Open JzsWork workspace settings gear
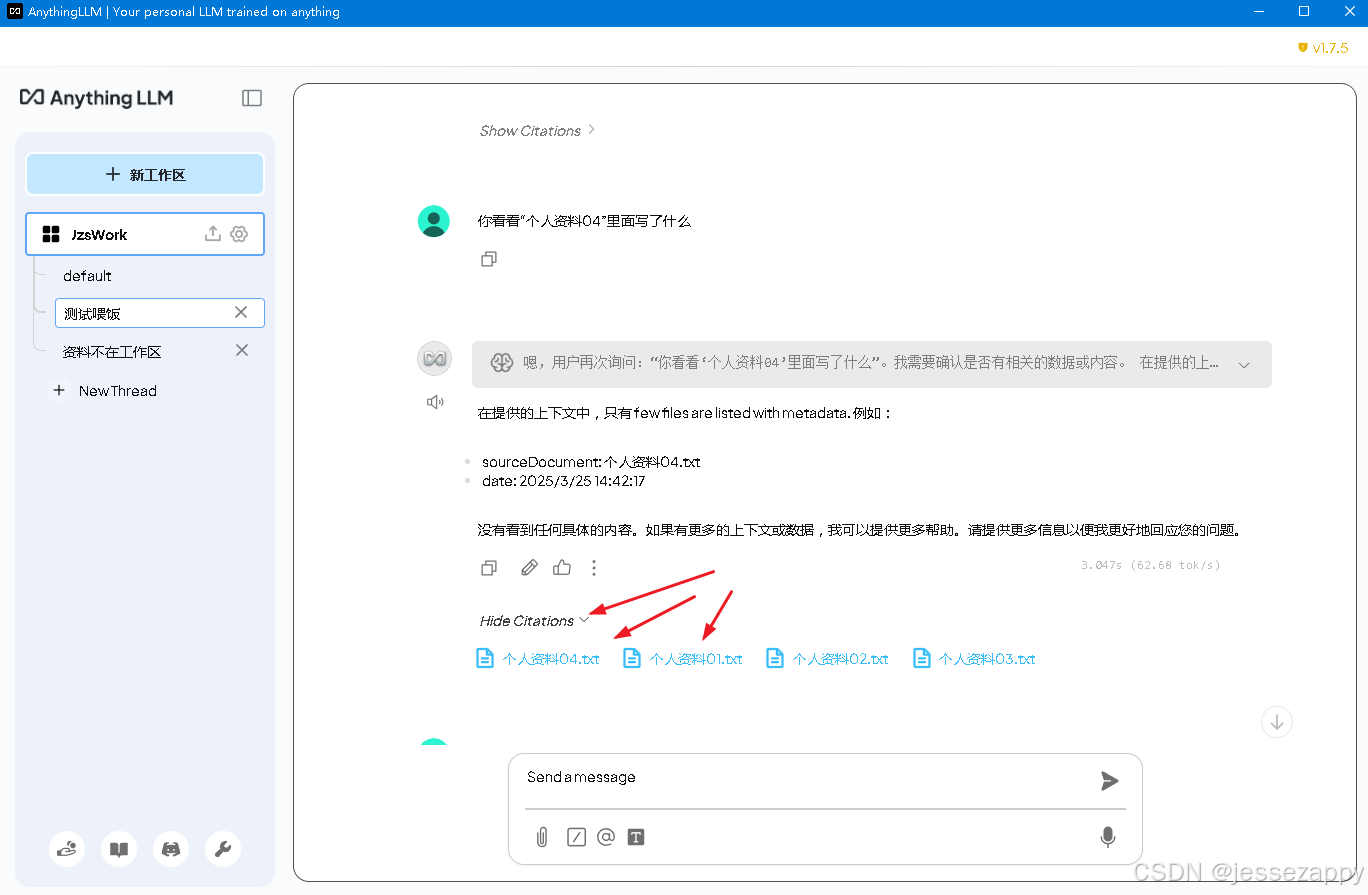1368x895 pixels. click(x=239, y=234)
